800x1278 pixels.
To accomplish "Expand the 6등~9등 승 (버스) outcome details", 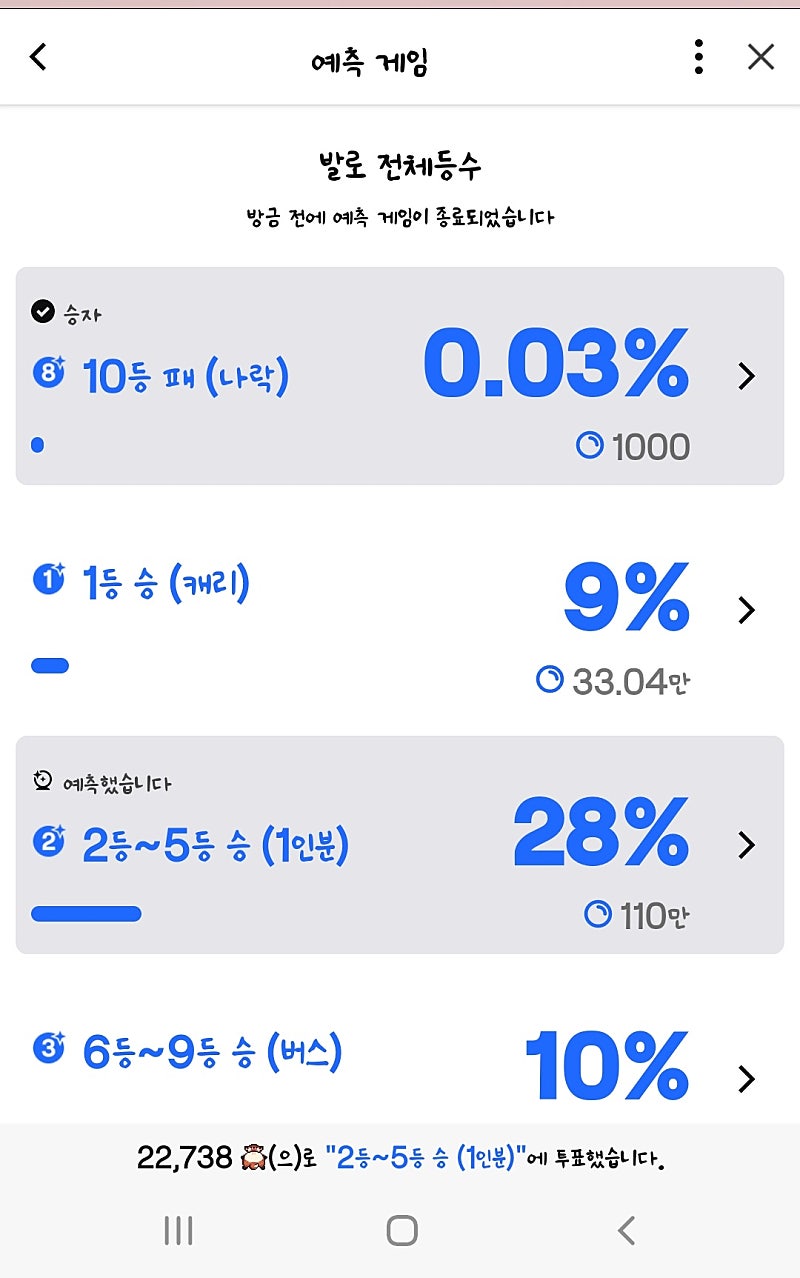I will point(746,1080).
